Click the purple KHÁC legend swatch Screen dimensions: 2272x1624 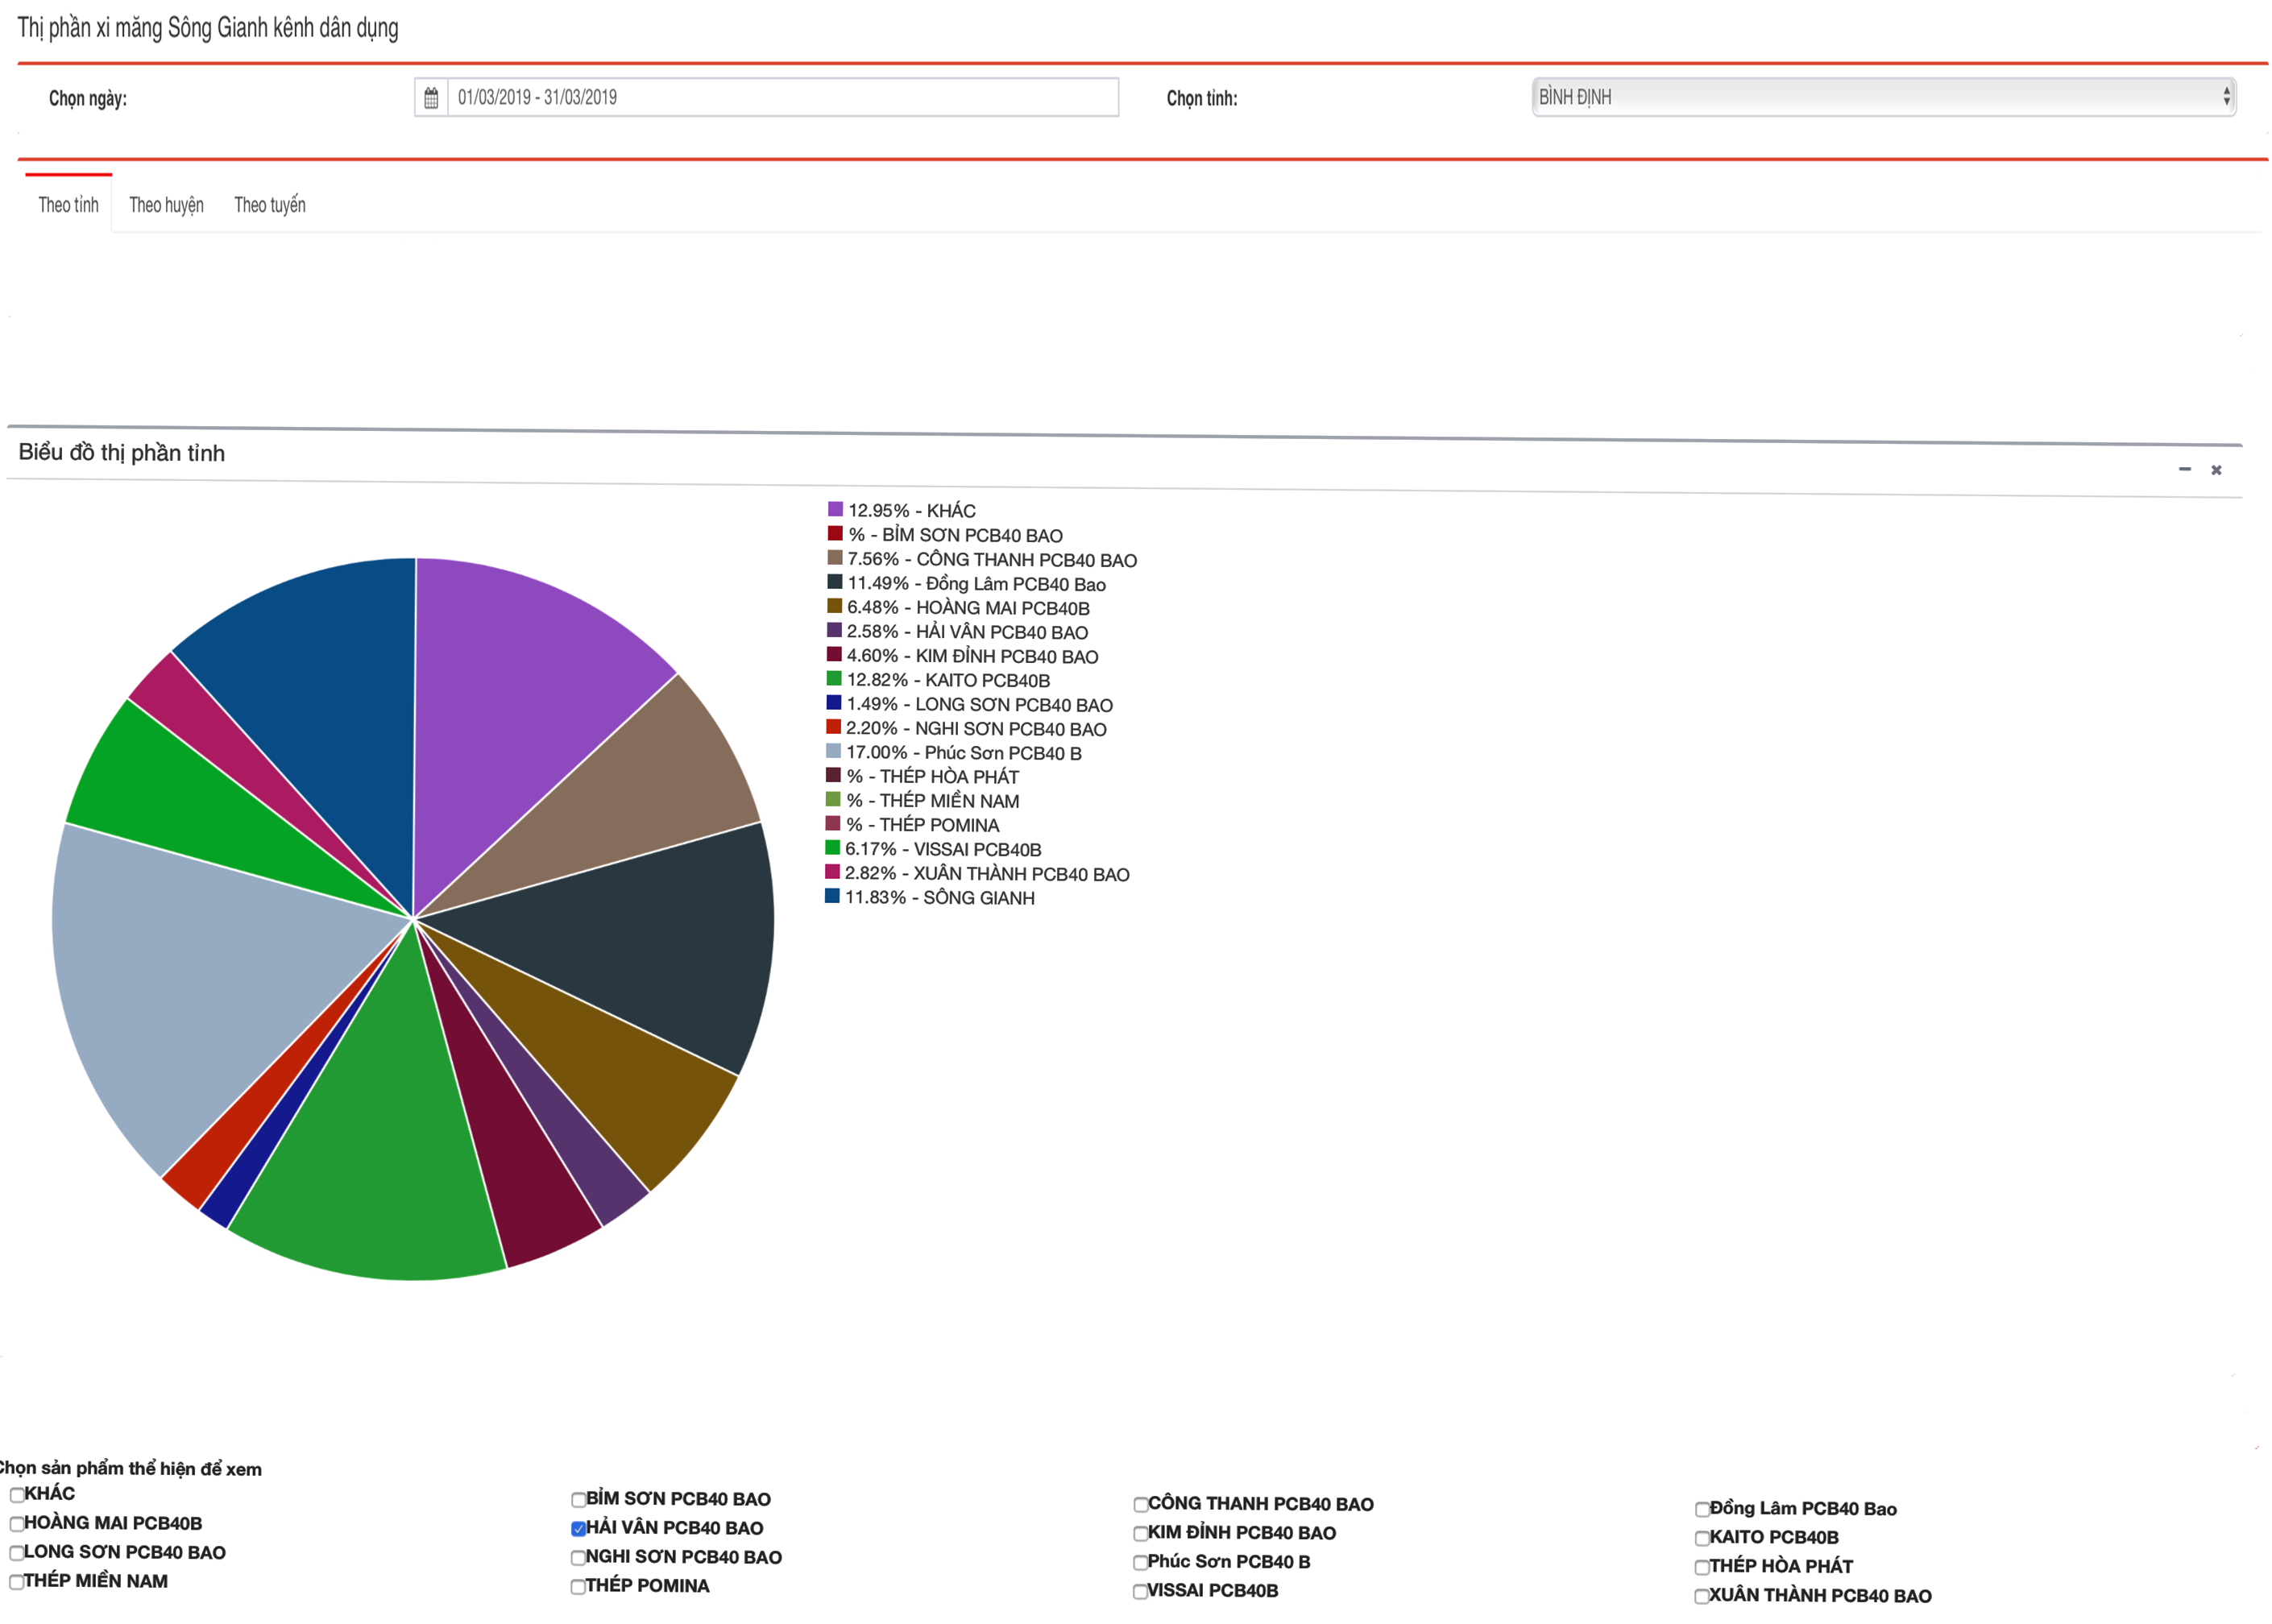click(835, 509)
